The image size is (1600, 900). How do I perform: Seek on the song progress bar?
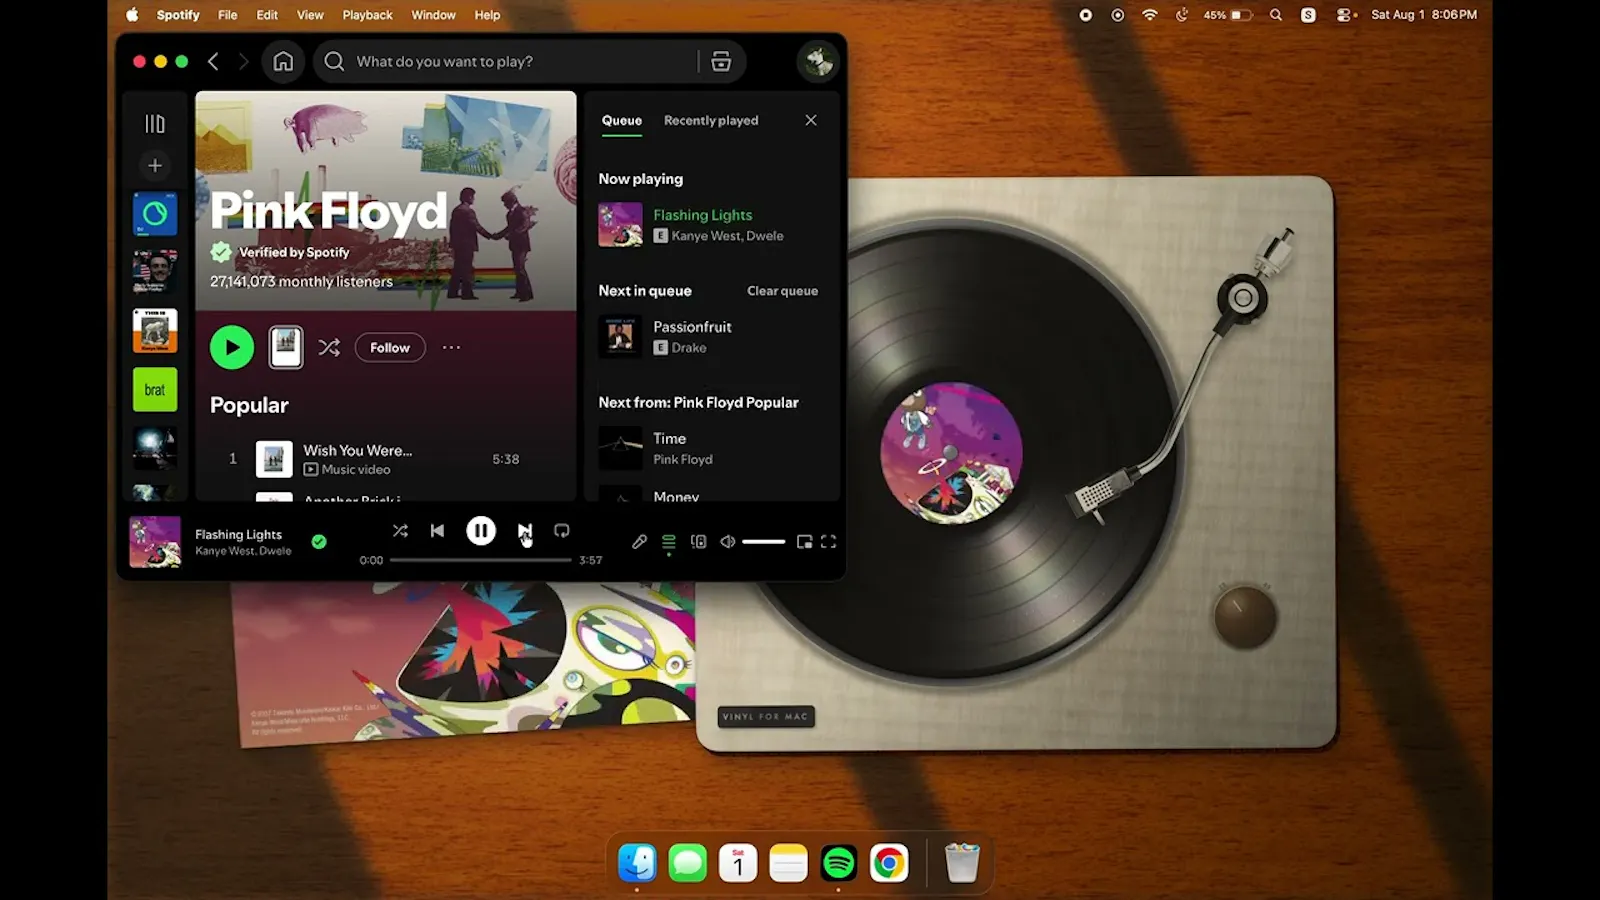481,560
